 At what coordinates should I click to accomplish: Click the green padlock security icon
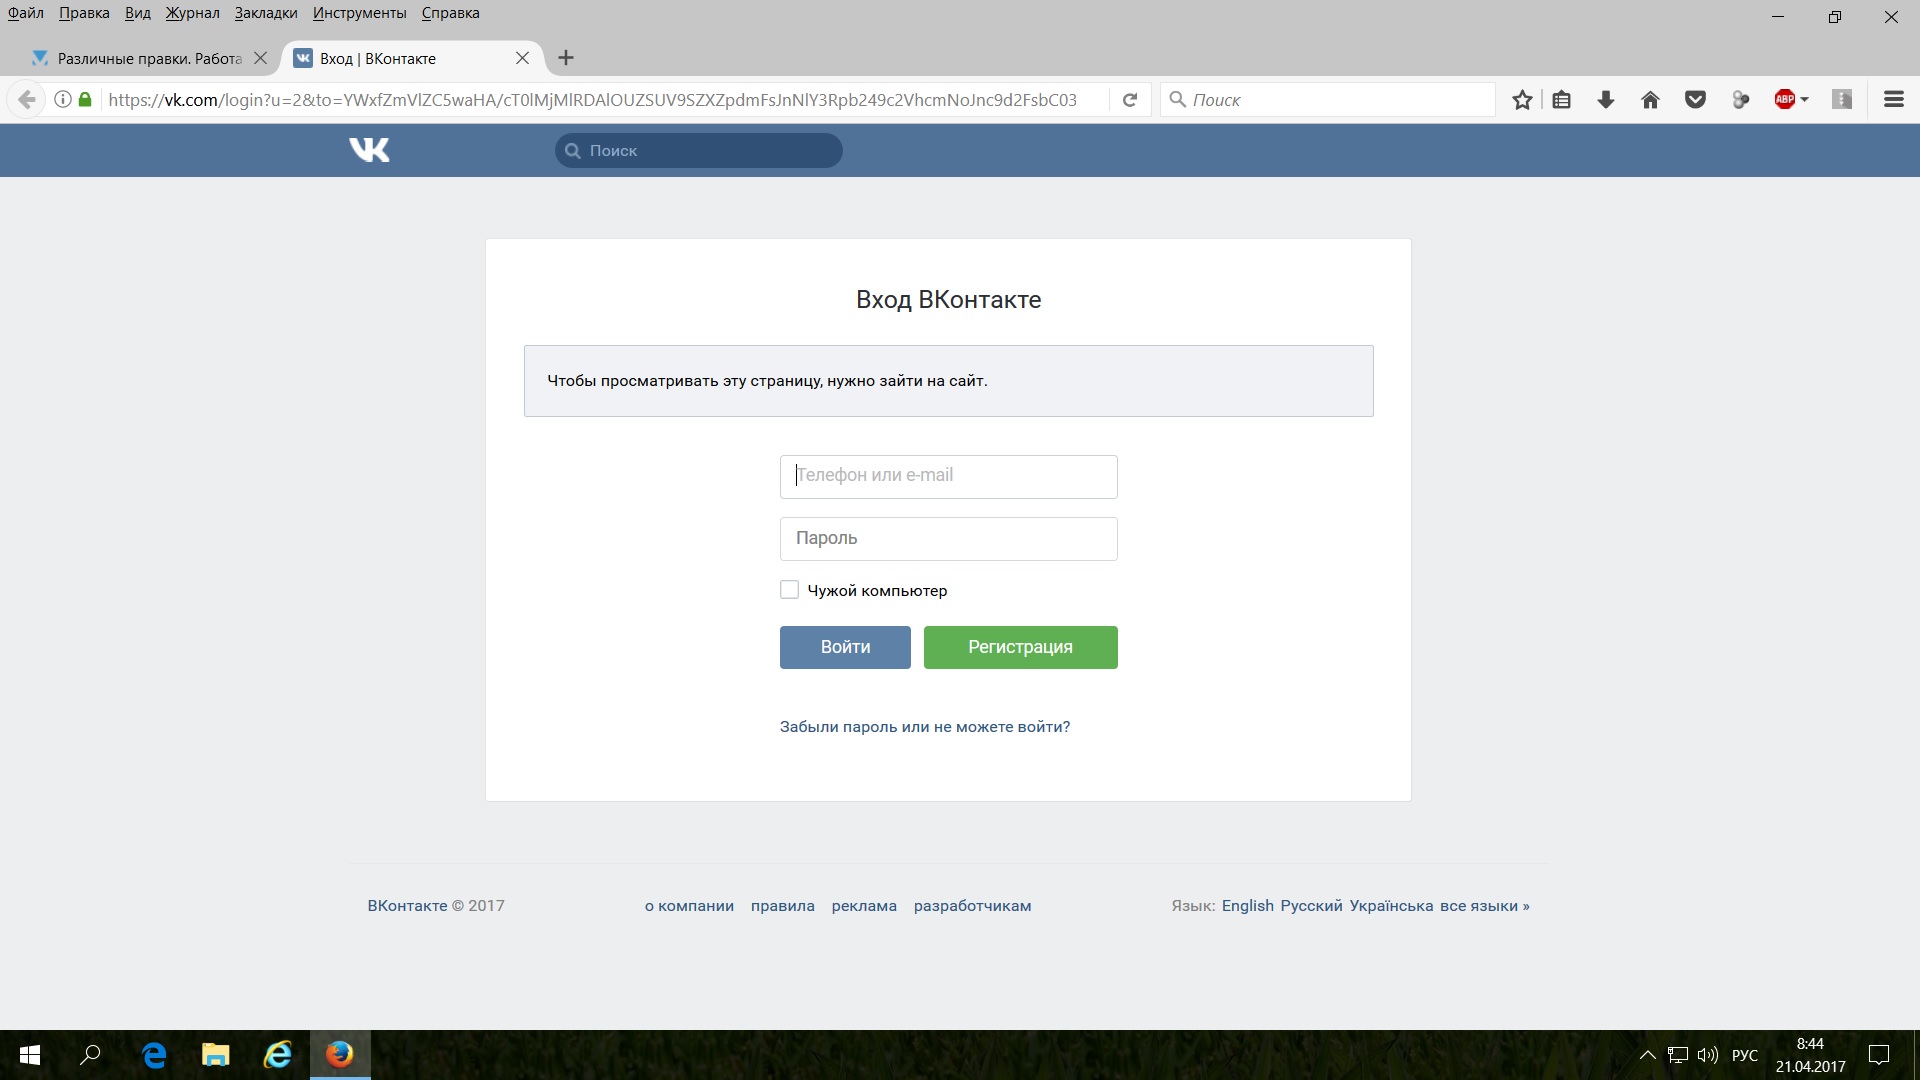coord(85,100)
